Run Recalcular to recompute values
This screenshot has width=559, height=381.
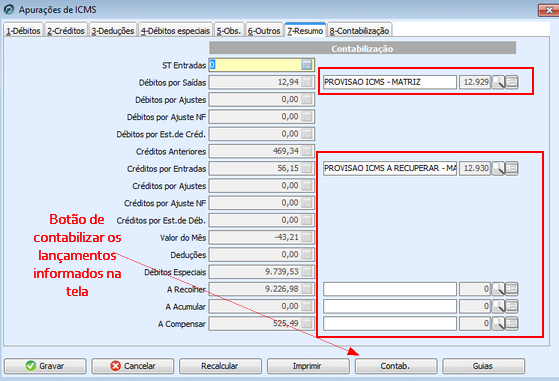point(220,366)
